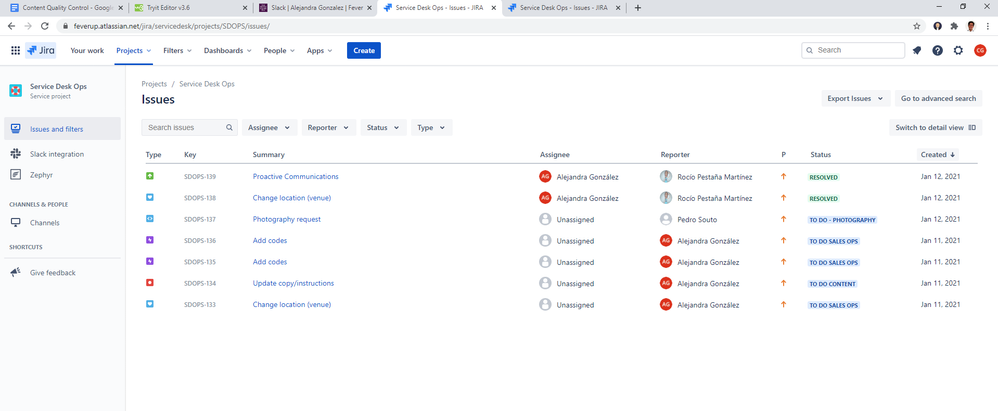The height and width of the screenshot is (411, 998).
Task: Open browser extensions puzzle icon
Action: [954, 26]
